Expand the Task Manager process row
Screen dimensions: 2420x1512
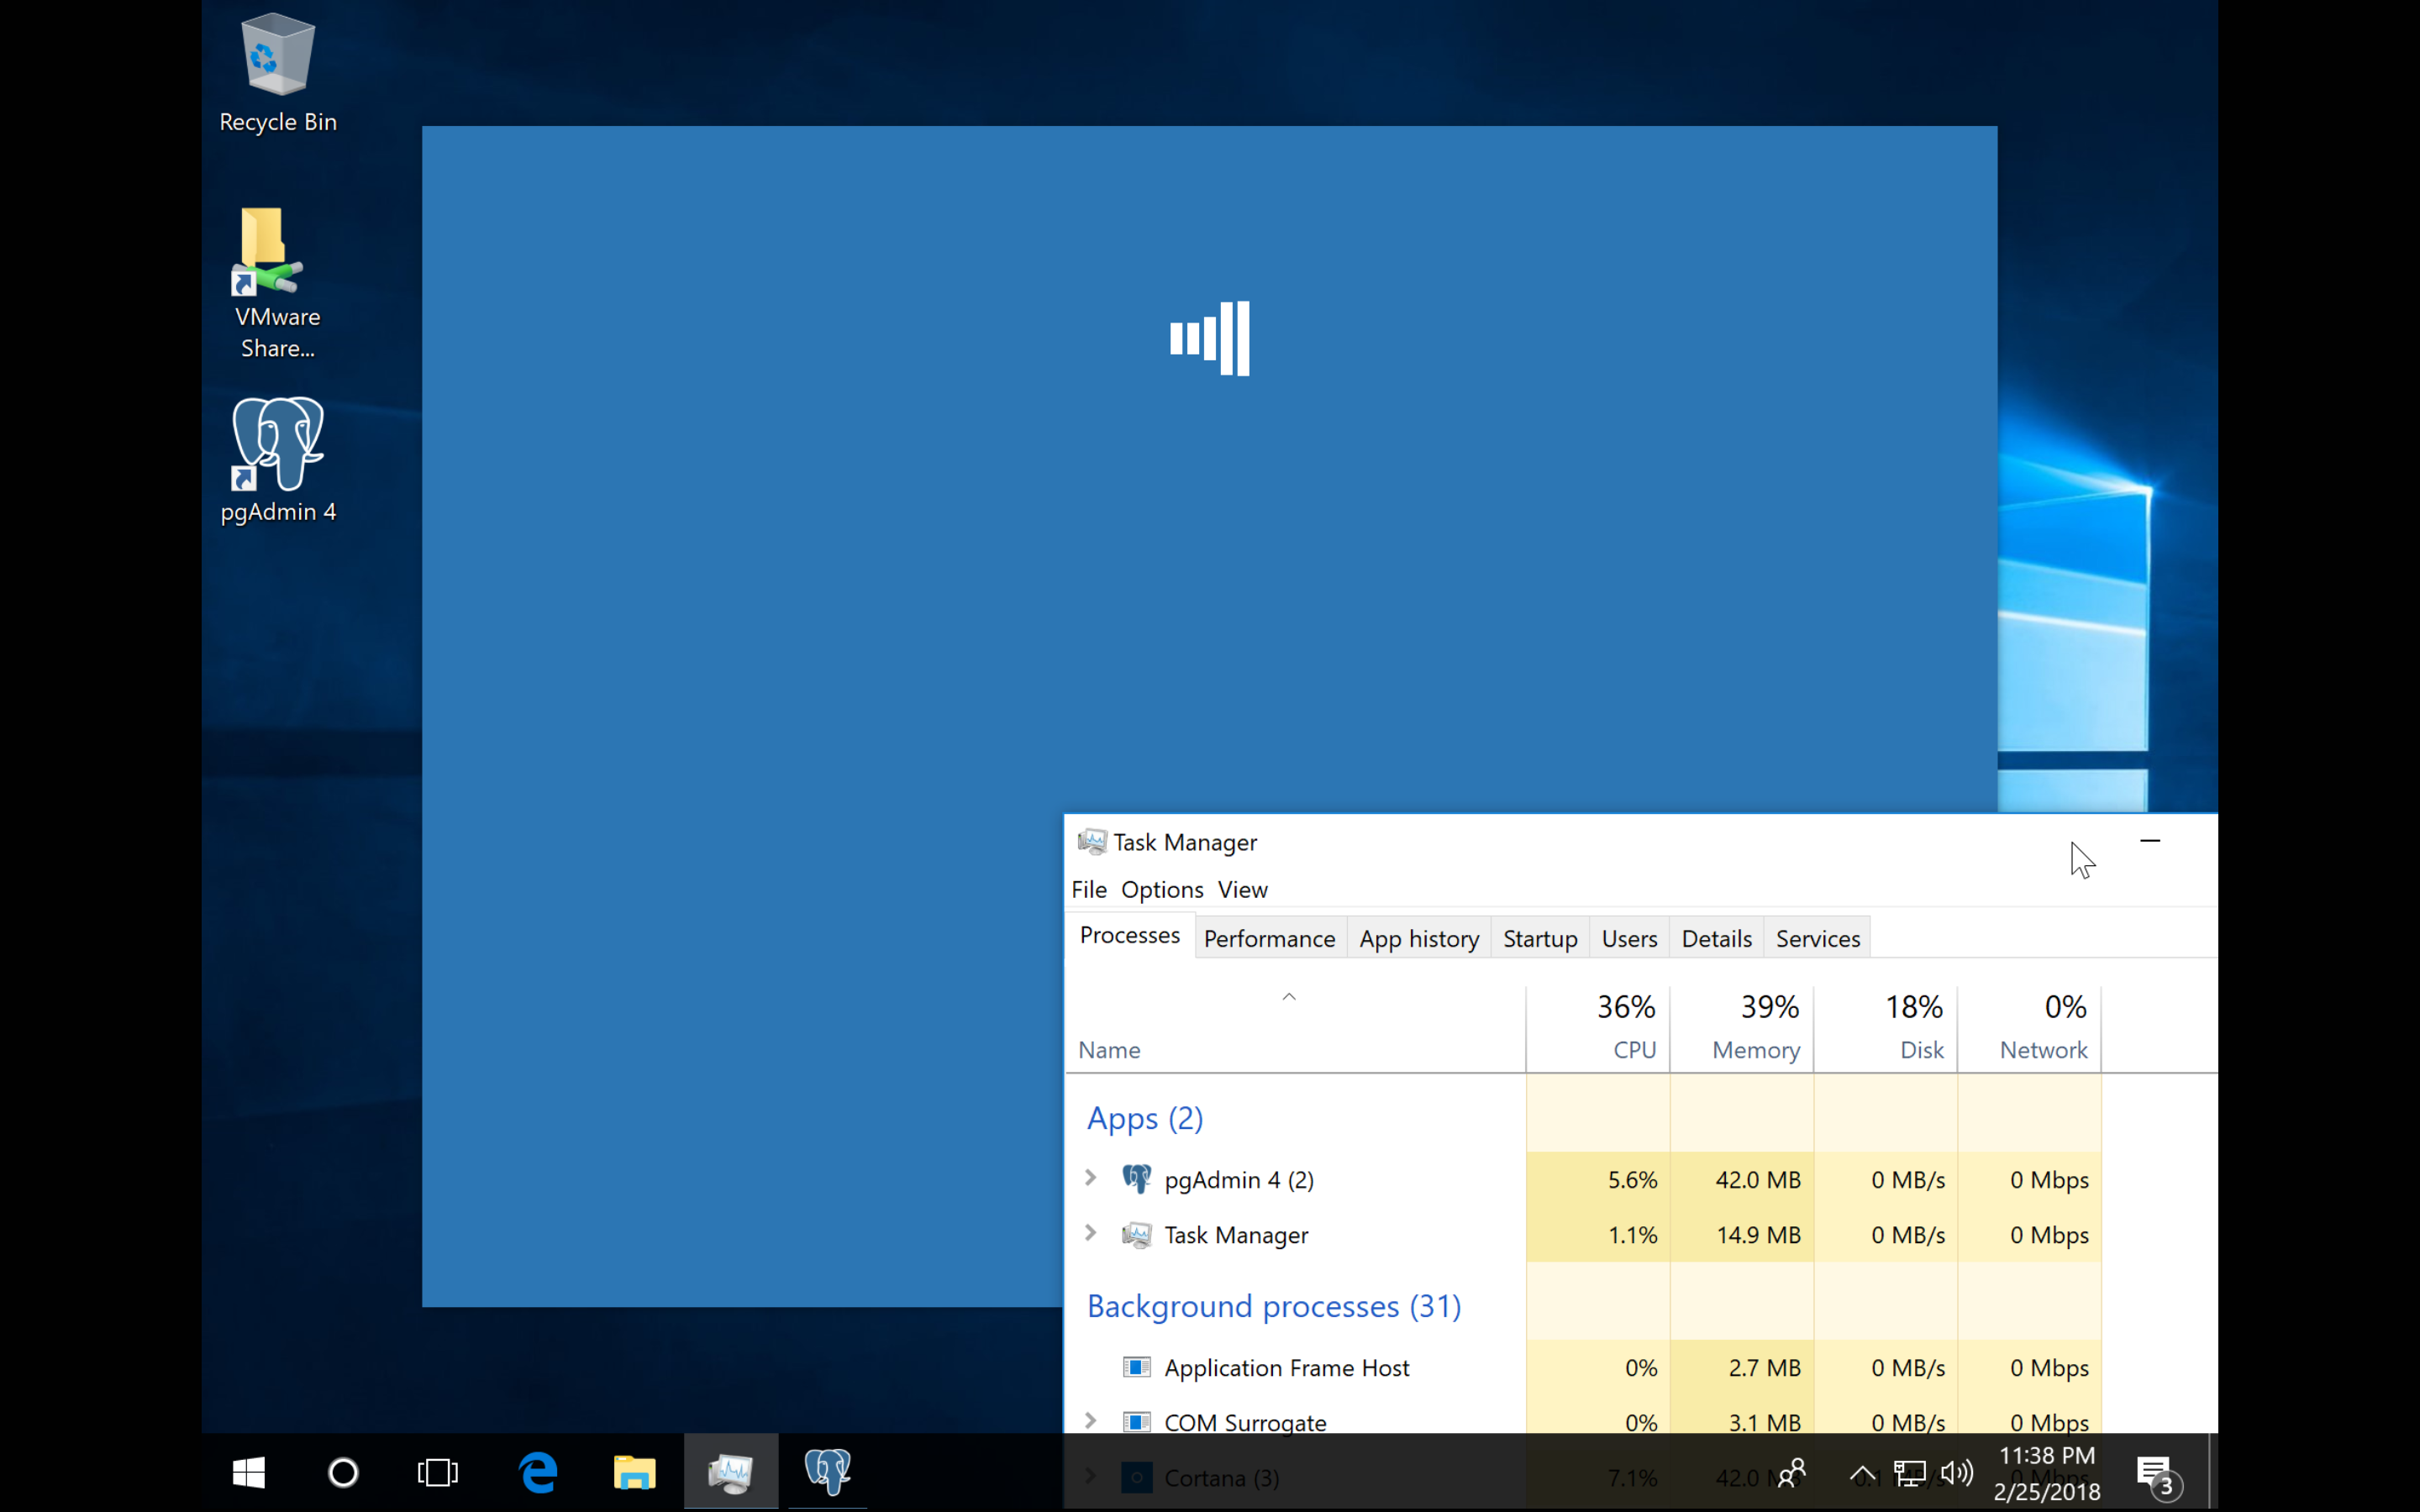tap(1091, 1233)
